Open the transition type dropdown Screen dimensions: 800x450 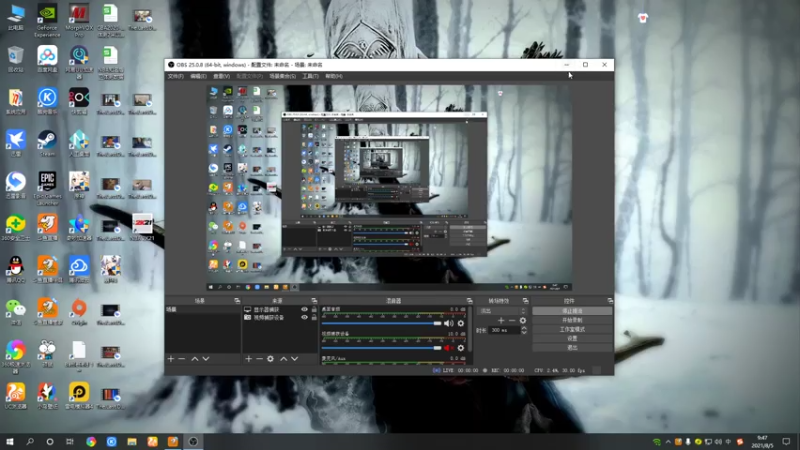click(x=502, y=311)
